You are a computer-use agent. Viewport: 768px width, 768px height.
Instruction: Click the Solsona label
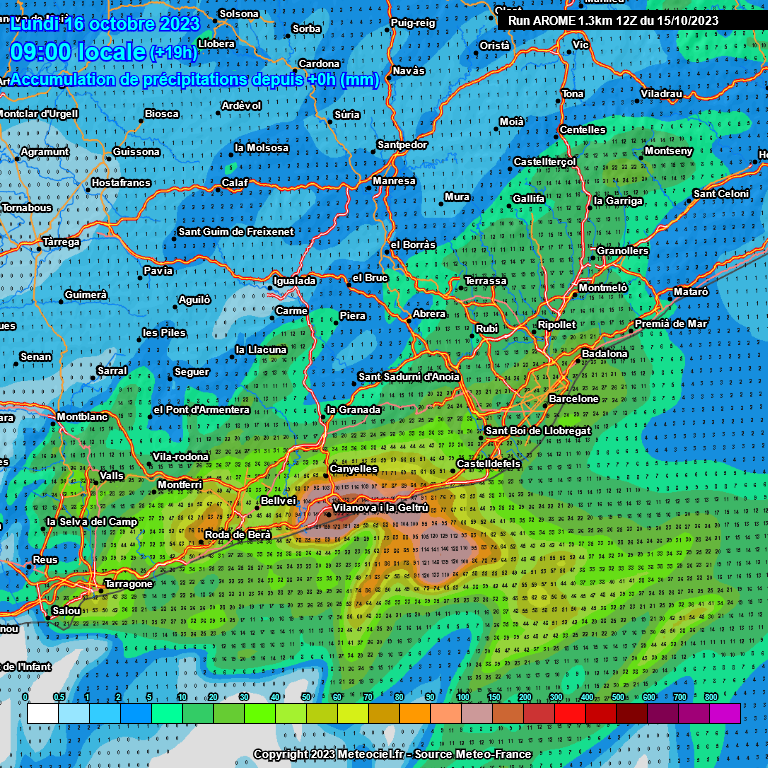click(239, 14)
